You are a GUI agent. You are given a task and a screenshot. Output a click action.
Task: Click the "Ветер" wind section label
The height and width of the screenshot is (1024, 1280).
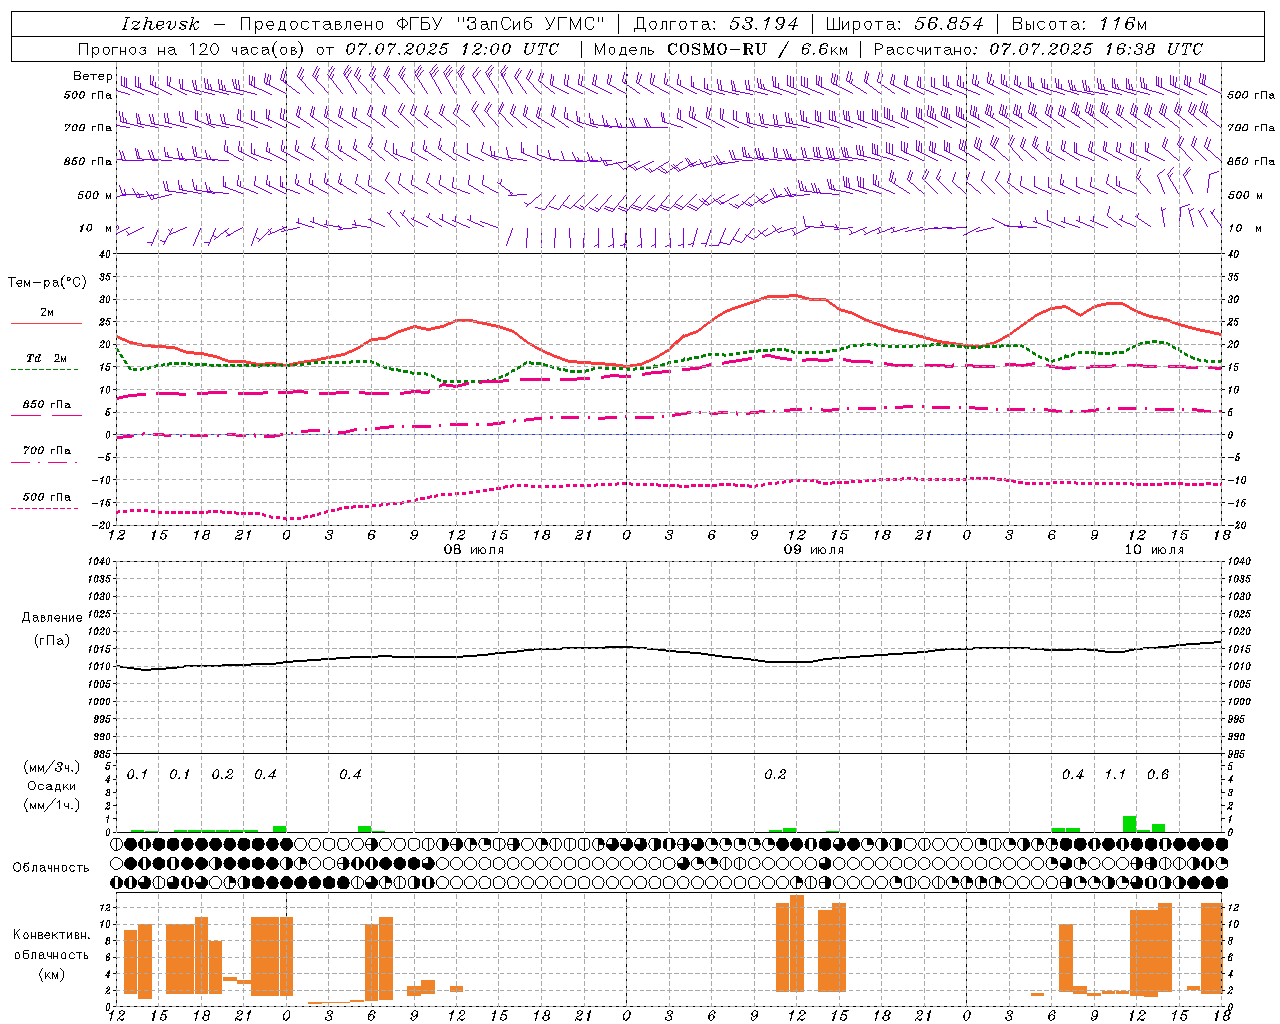(92, 76)
